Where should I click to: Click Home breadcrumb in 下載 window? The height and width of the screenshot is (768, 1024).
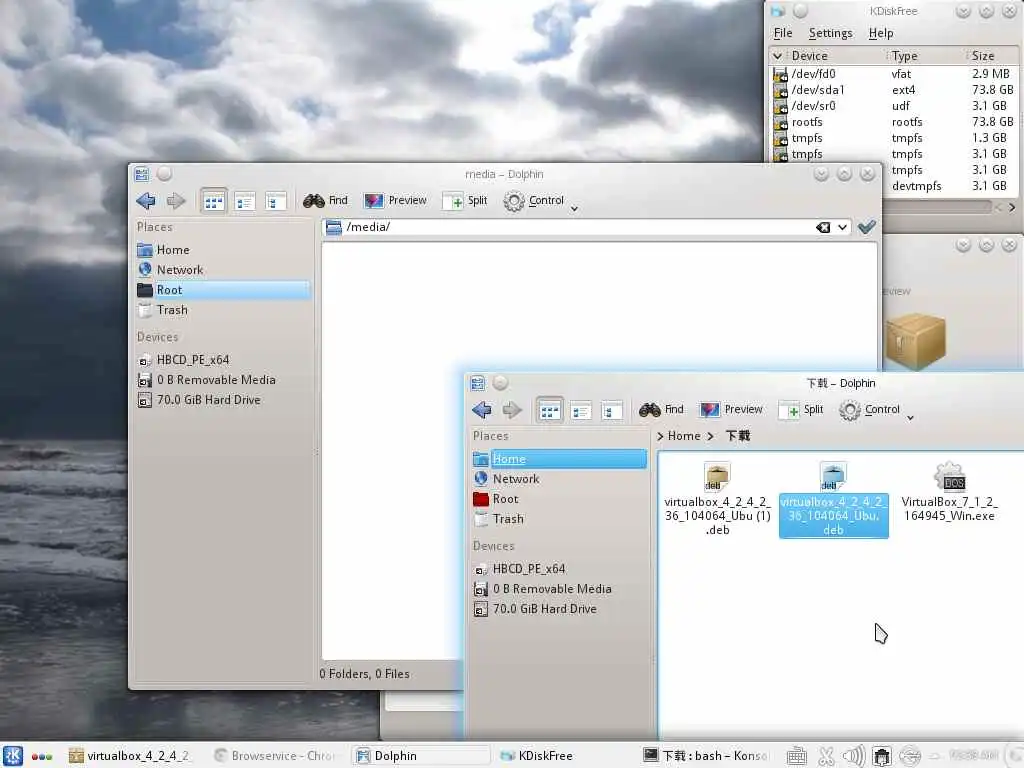[x=684, y=436]
